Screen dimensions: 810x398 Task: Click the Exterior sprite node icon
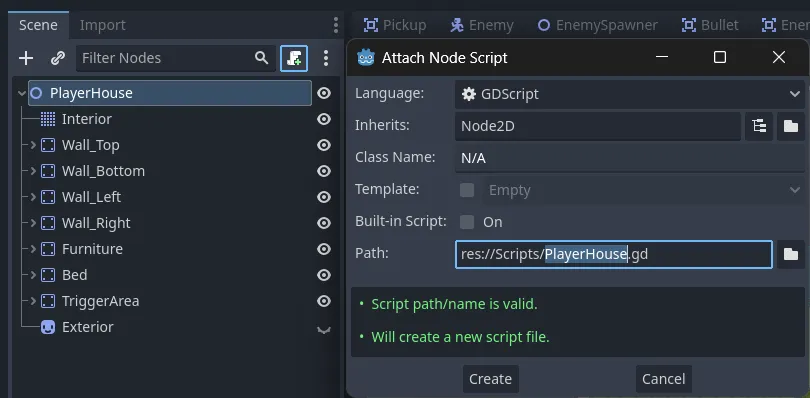coord(48,327)
